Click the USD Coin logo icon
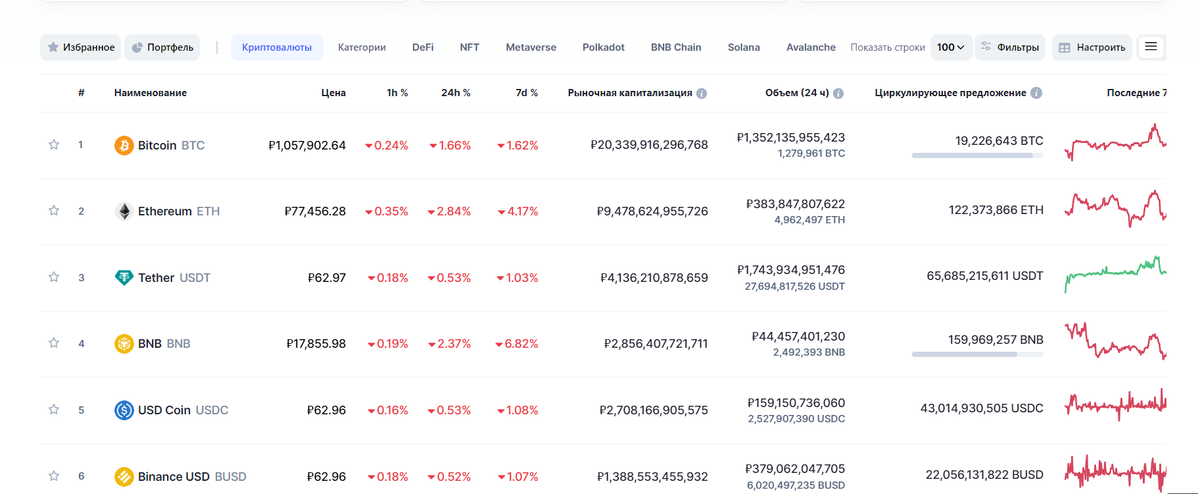 [124, 409]
